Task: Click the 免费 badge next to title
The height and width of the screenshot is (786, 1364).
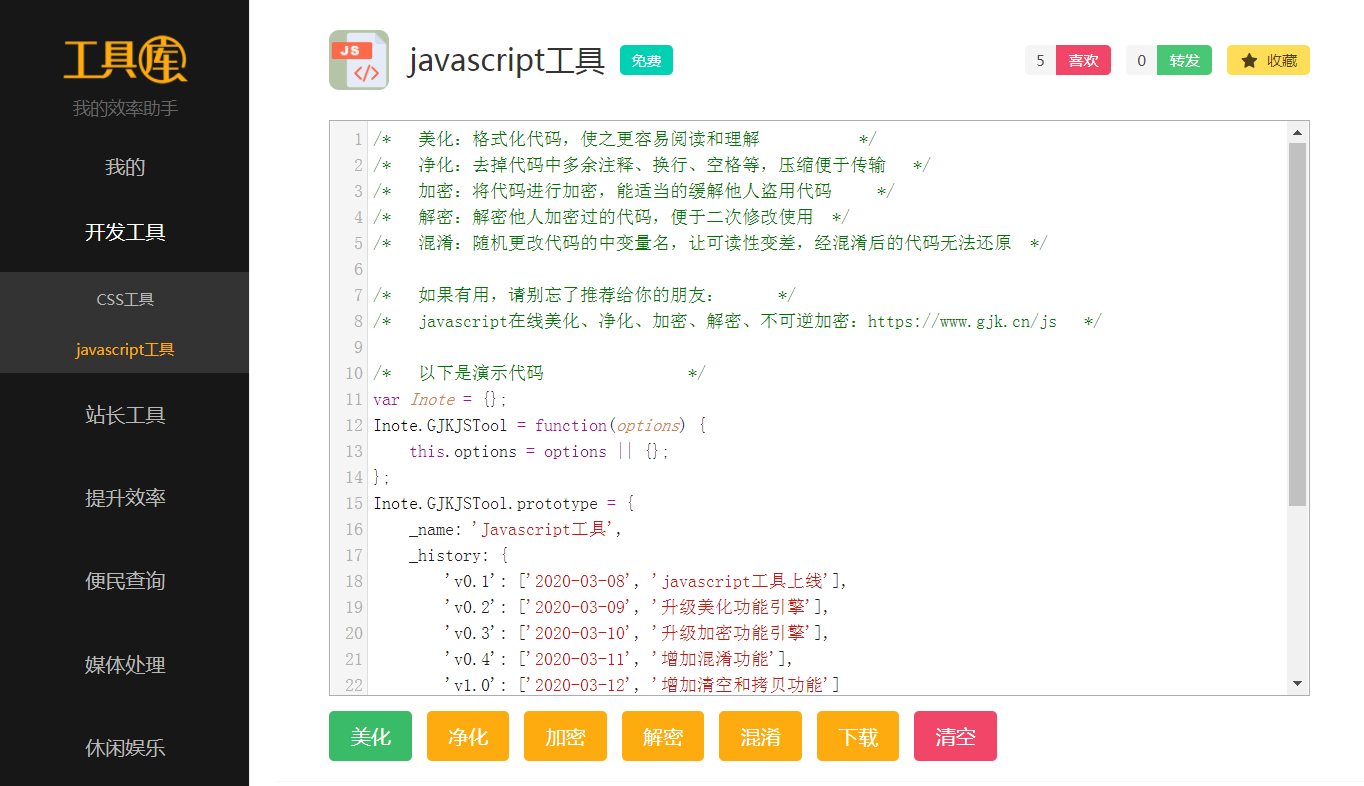Action: coord(646,61)
